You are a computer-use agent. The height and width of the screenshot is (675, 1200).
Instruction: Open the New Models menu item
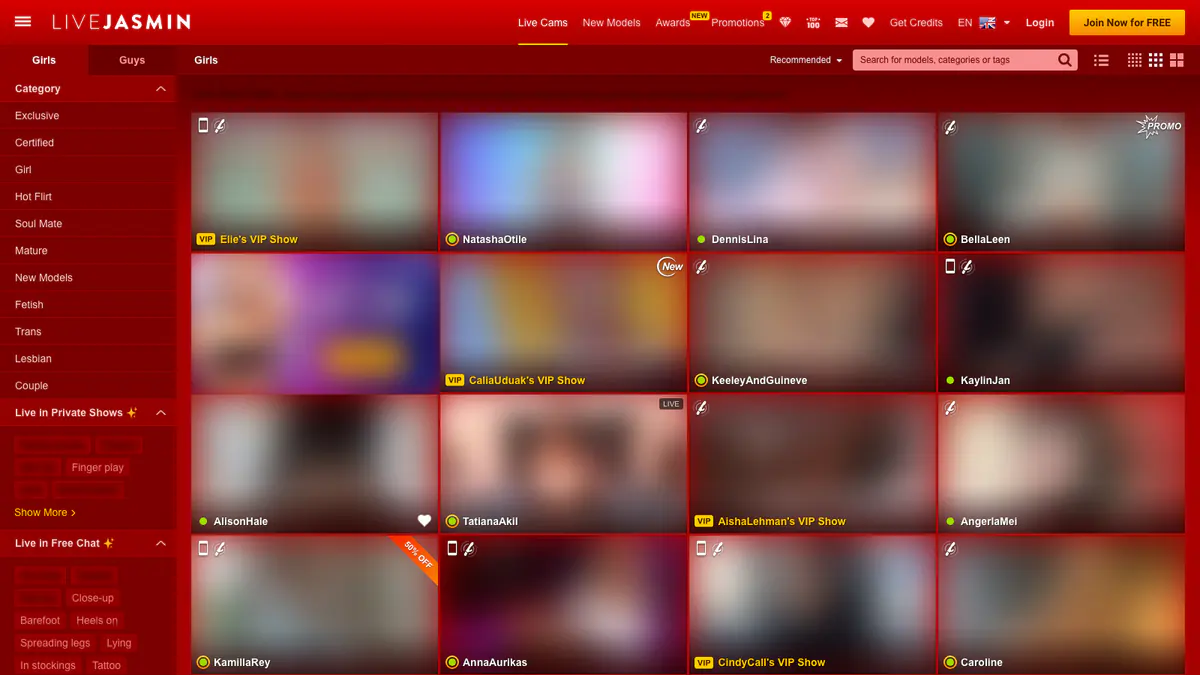coord(611,22)
